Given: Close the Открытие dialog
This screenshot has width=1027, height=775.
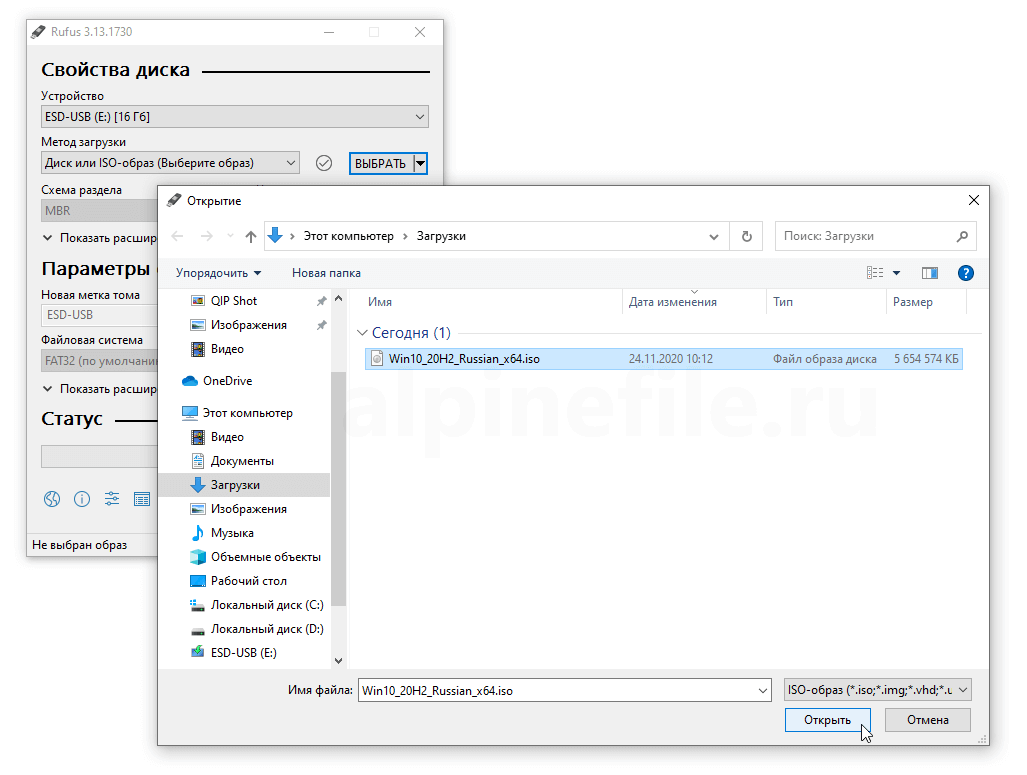Looking at the screenshot, I should click(974, 200).
